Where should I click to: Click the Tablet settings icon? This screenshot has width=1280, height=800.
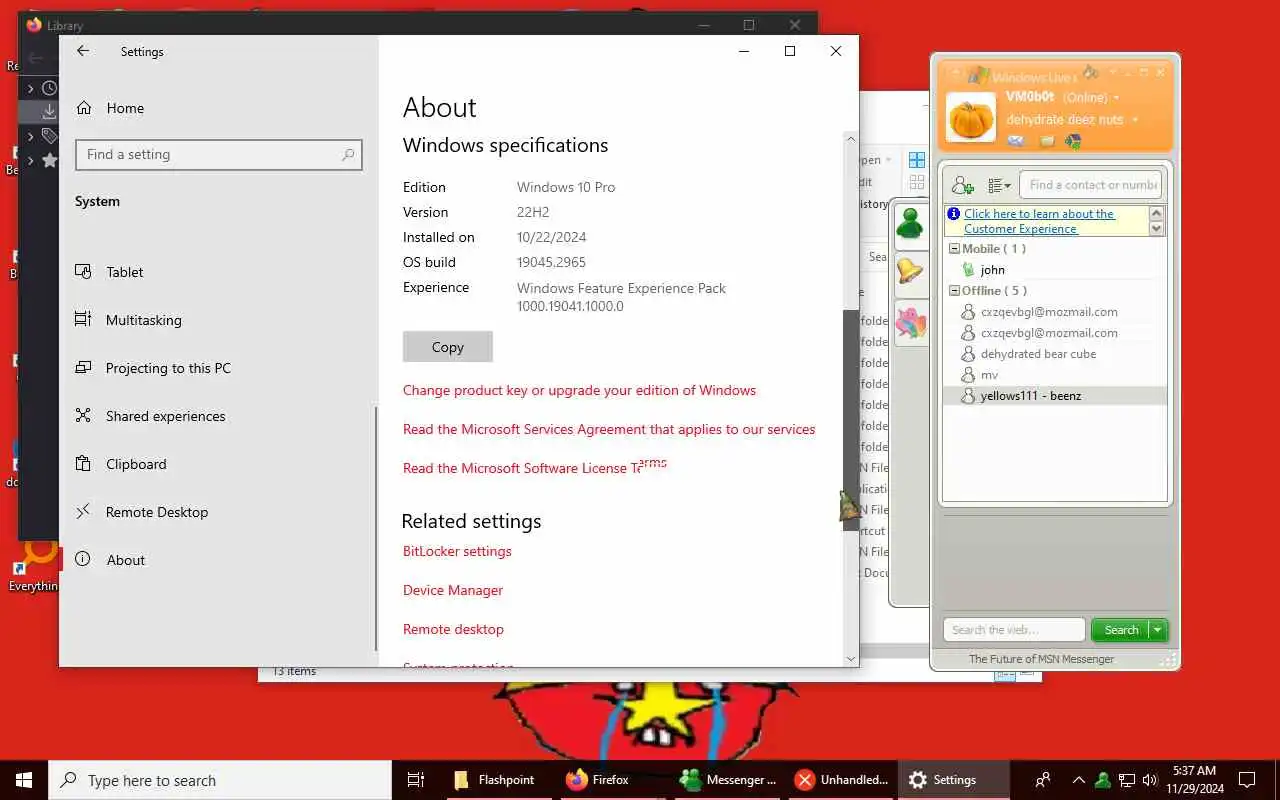point(84,271)
